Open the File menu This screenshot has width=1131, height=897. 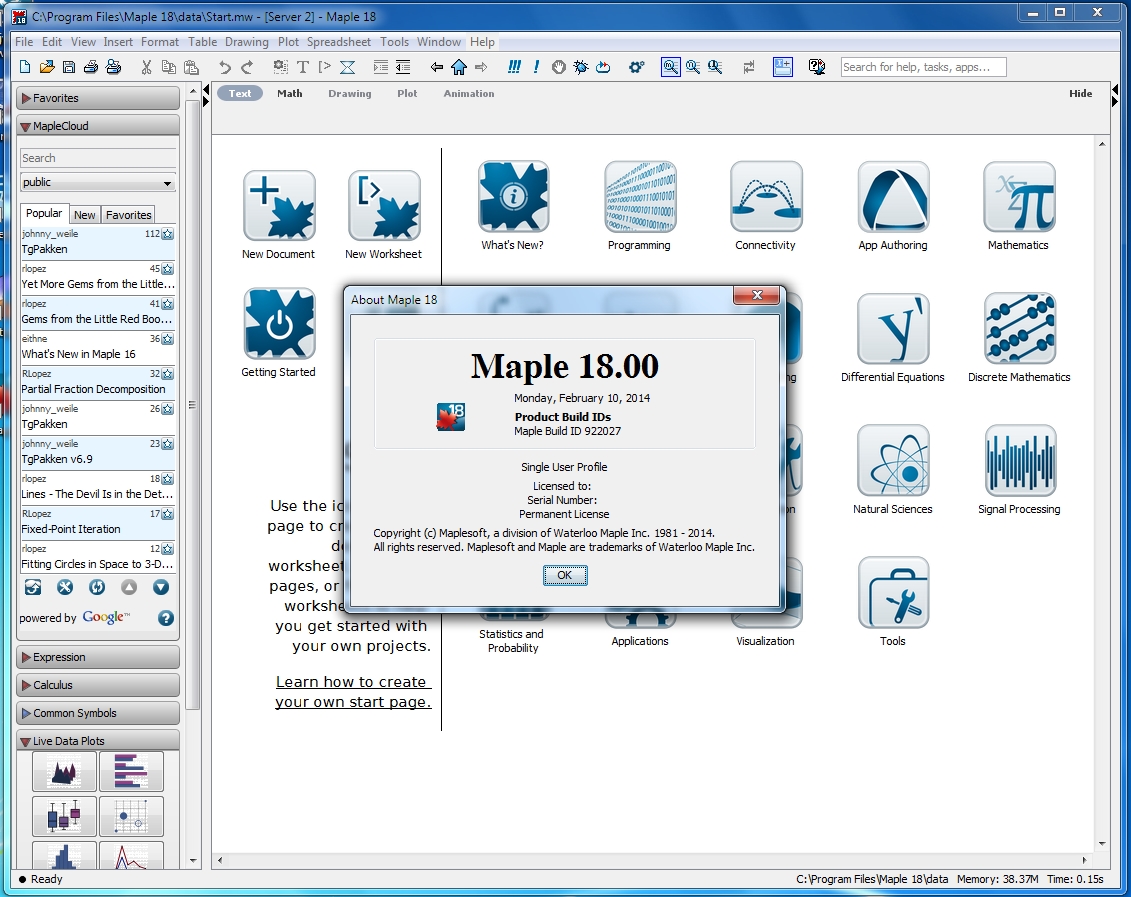(x=24, y=42)
